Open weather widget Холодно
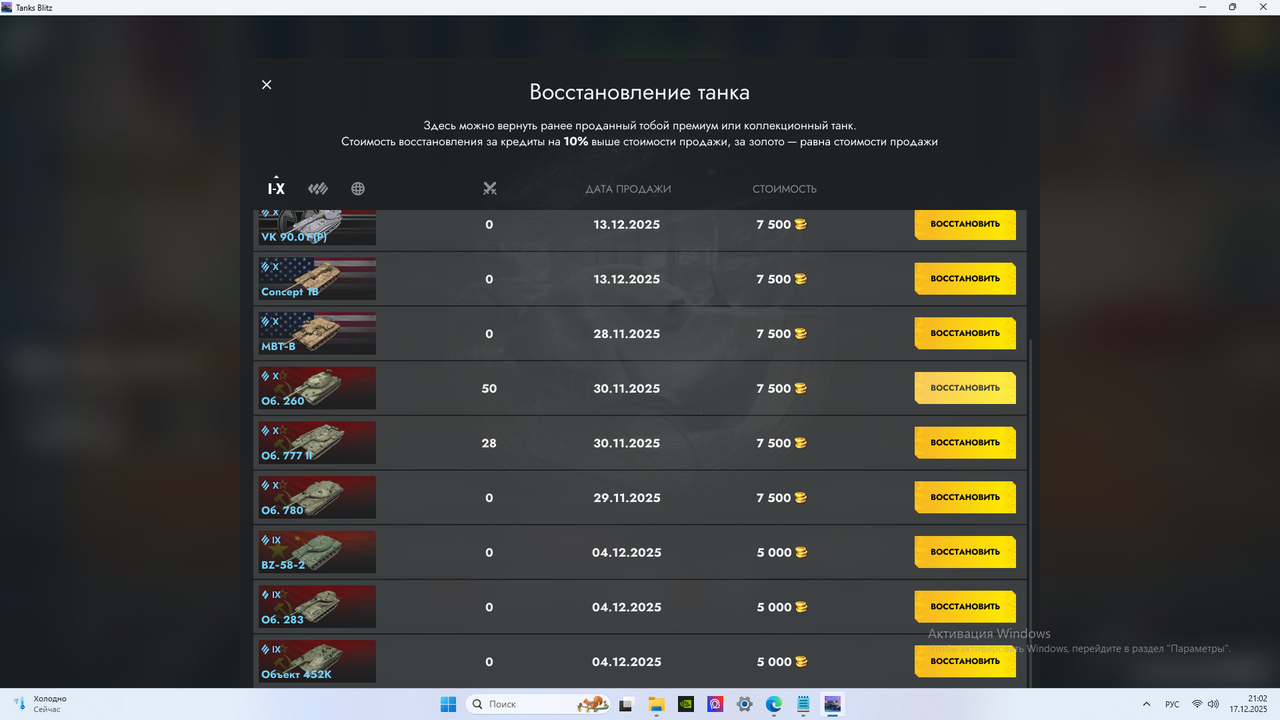Viewport: 1280px width, 720px height. point(40,704)
